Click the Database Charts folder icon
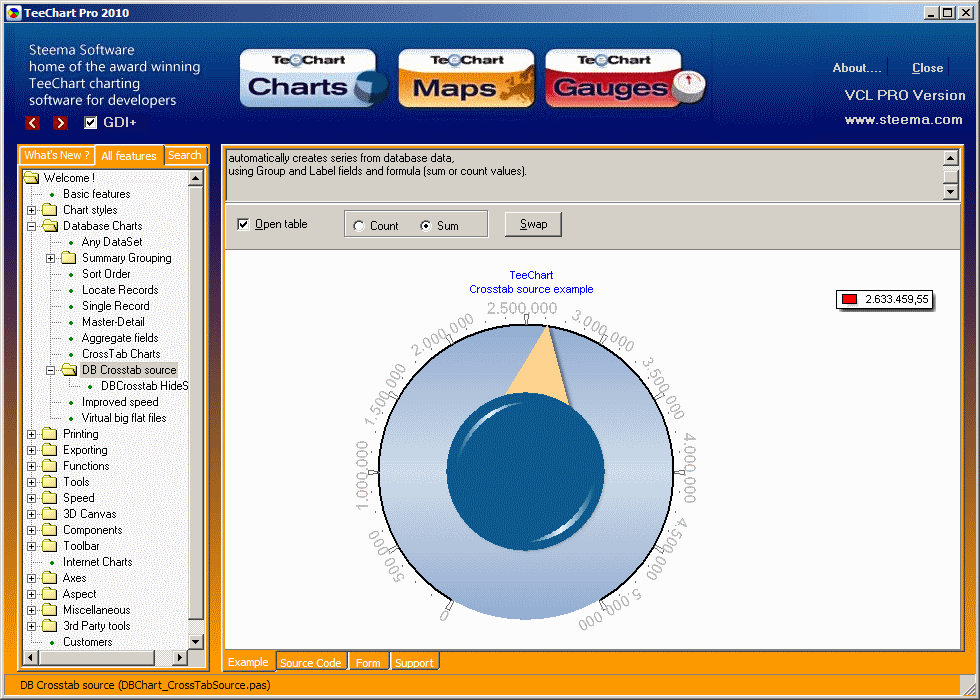The width and height of the screenshot is (980, 700). 50,226
